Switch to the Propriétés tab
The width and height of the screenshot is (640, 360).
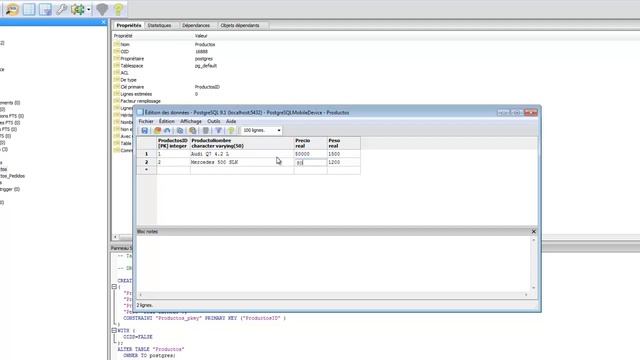(129, 25)
